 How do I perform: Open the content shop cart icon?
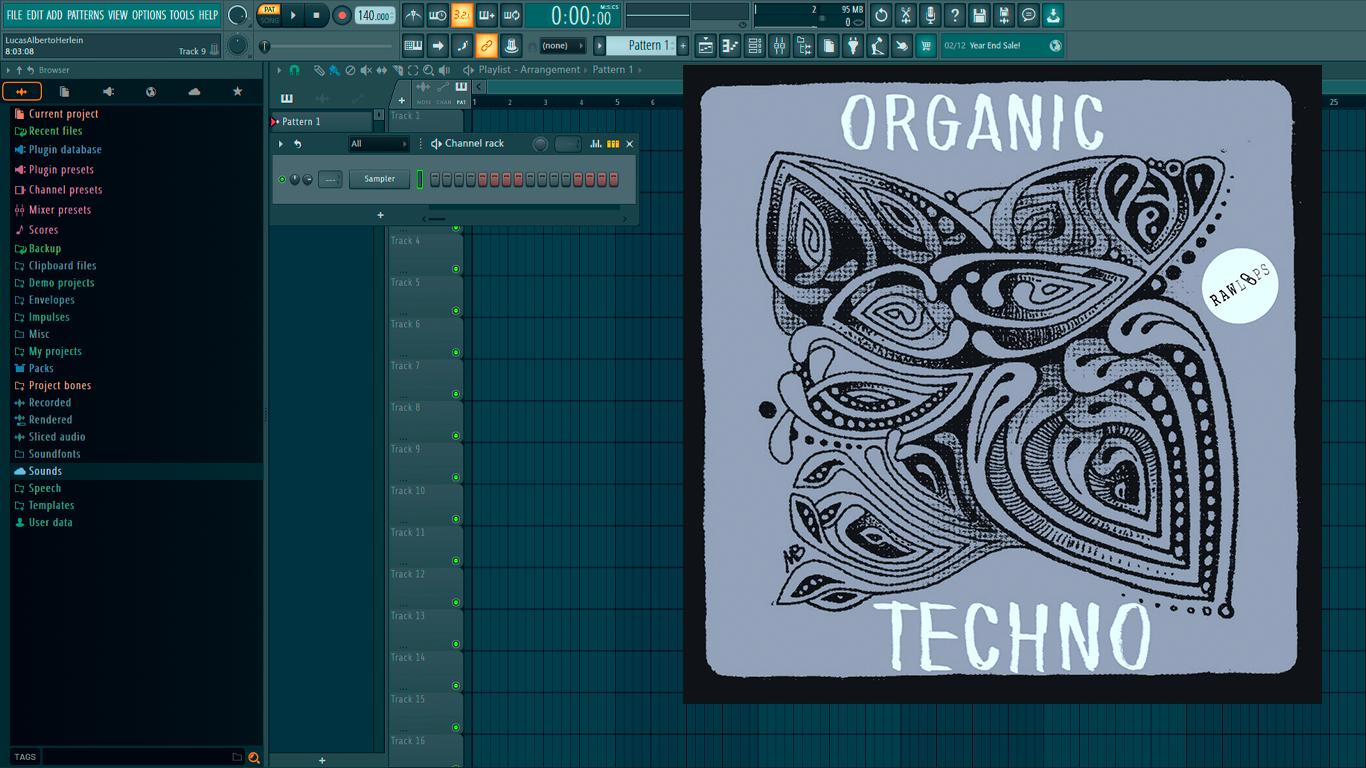927,45
